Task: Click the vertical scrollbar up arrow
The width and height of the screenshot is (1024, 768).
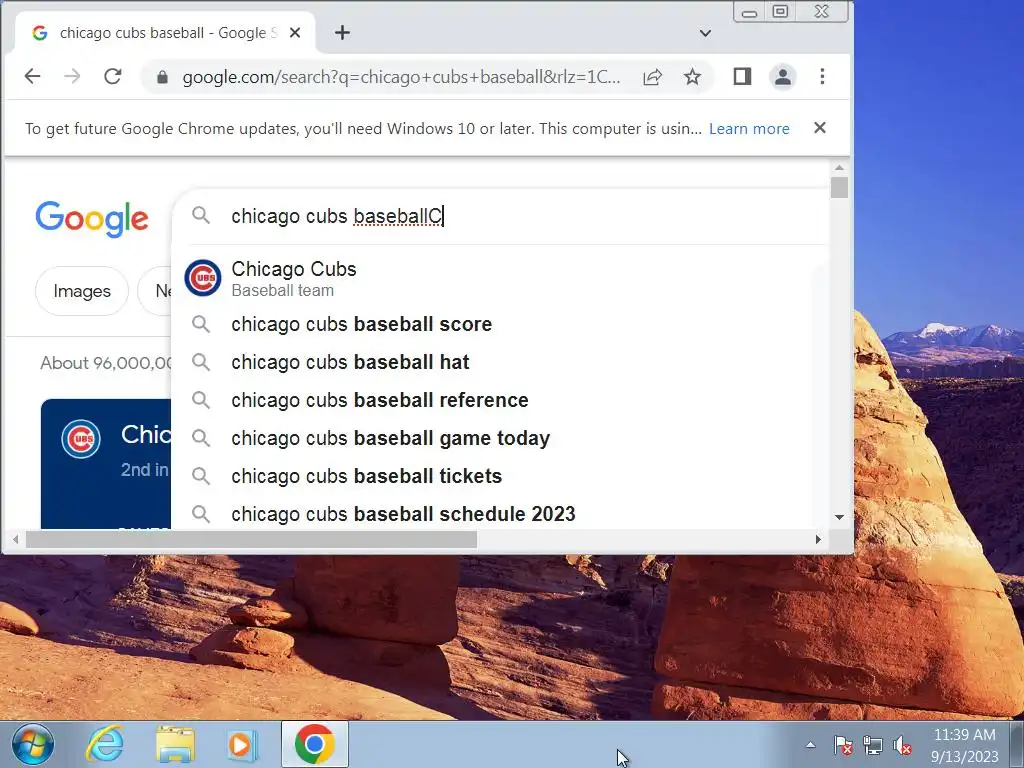Action: (839, 168)
